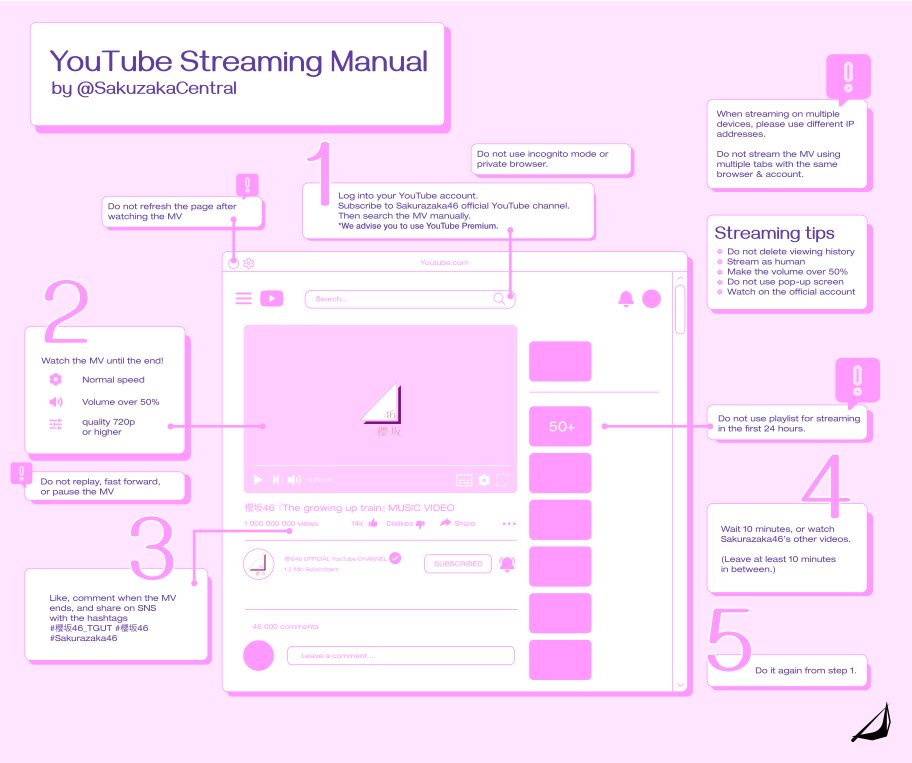Click the Leave a comment field

click(x=401, y=655)
